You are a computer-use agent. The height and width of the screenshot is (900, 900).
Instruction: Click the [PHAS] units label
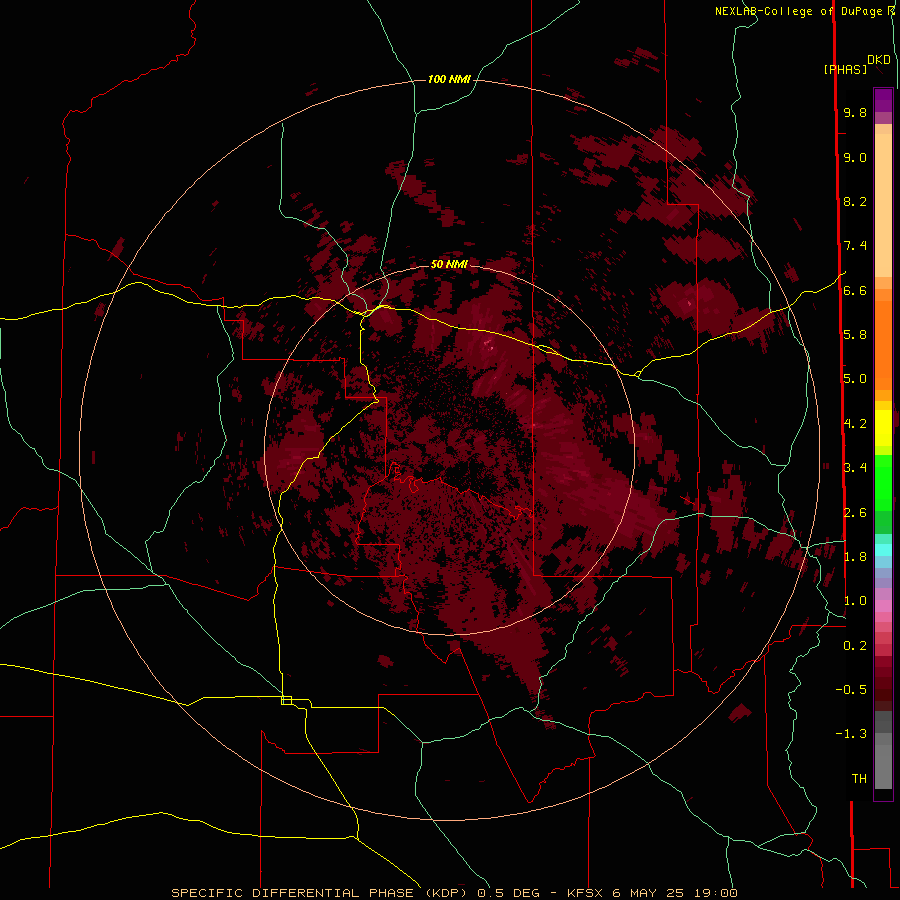coord(845,70)
